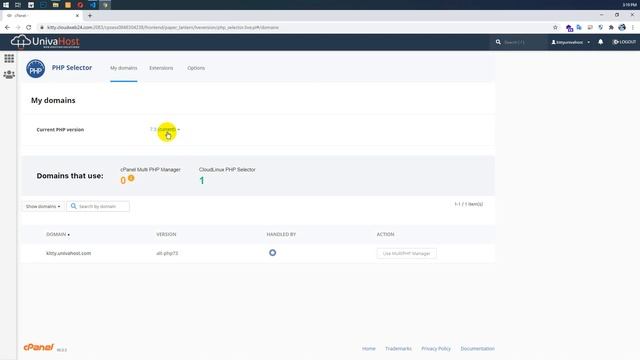Open the cPanel apps grid icon in sidebar
The height and width of the screenshot is (360, 640).
click(9, 58)
